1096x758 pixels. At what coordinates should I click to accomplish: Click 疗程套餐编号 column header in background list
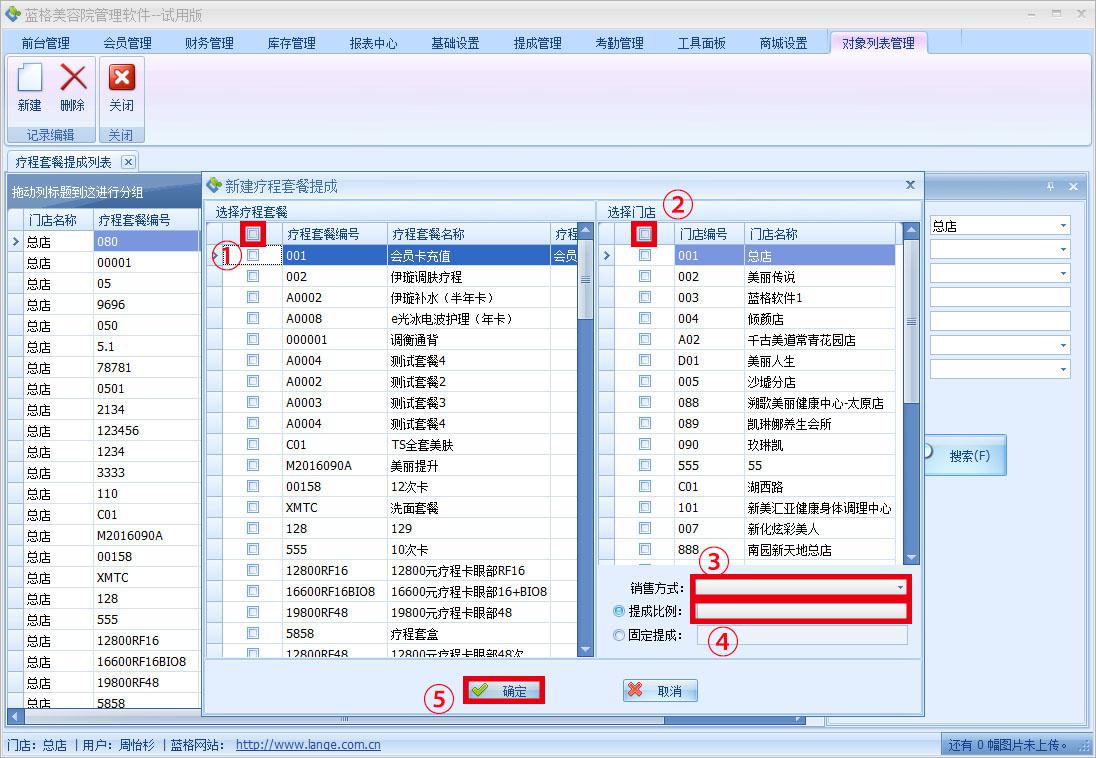pyautogui.click(x=146, y=220)
